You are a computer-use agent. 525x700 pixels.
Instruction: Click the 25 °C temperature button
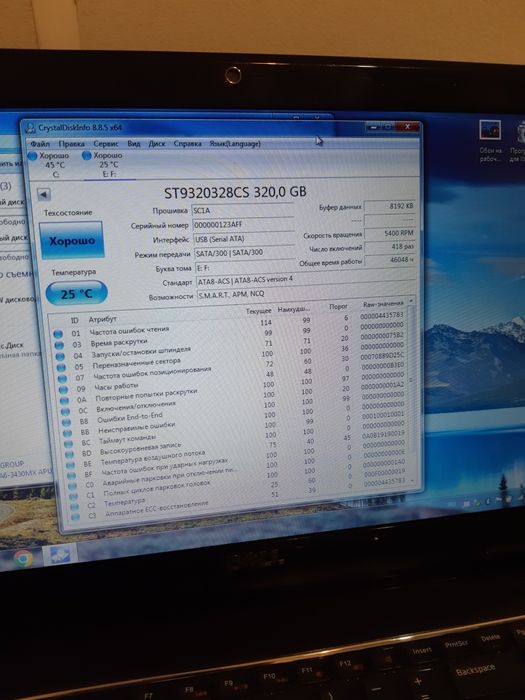click(77, 294)
